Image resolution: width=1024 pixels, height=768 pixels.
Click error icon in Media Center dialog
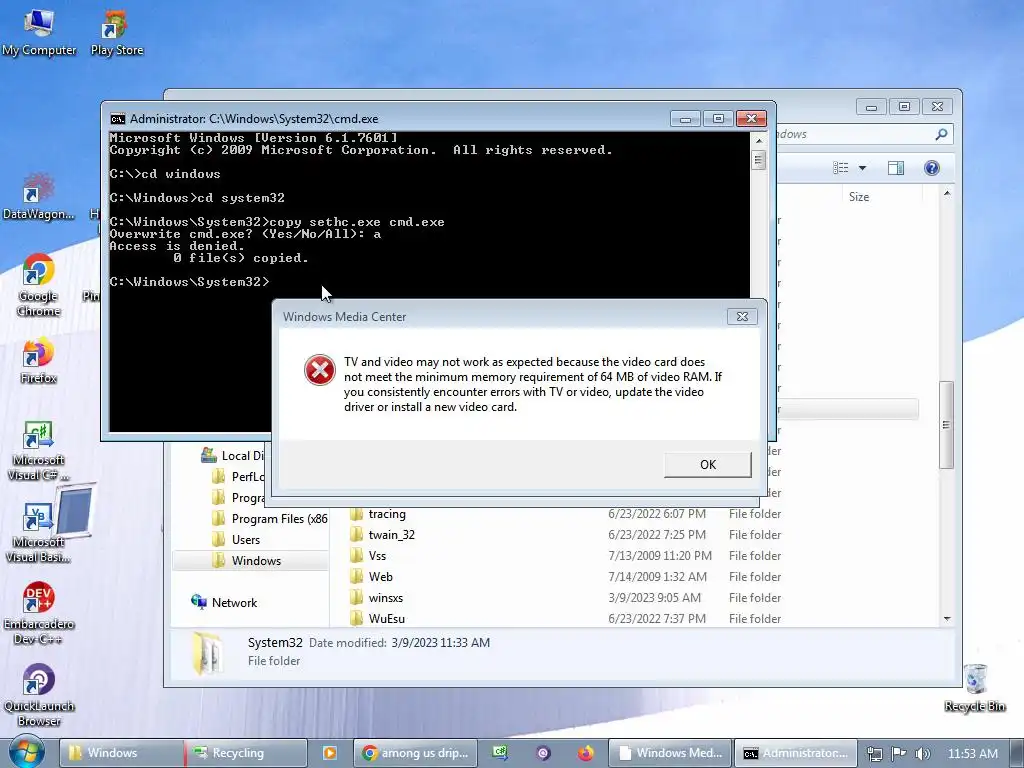tap(320, 370)
